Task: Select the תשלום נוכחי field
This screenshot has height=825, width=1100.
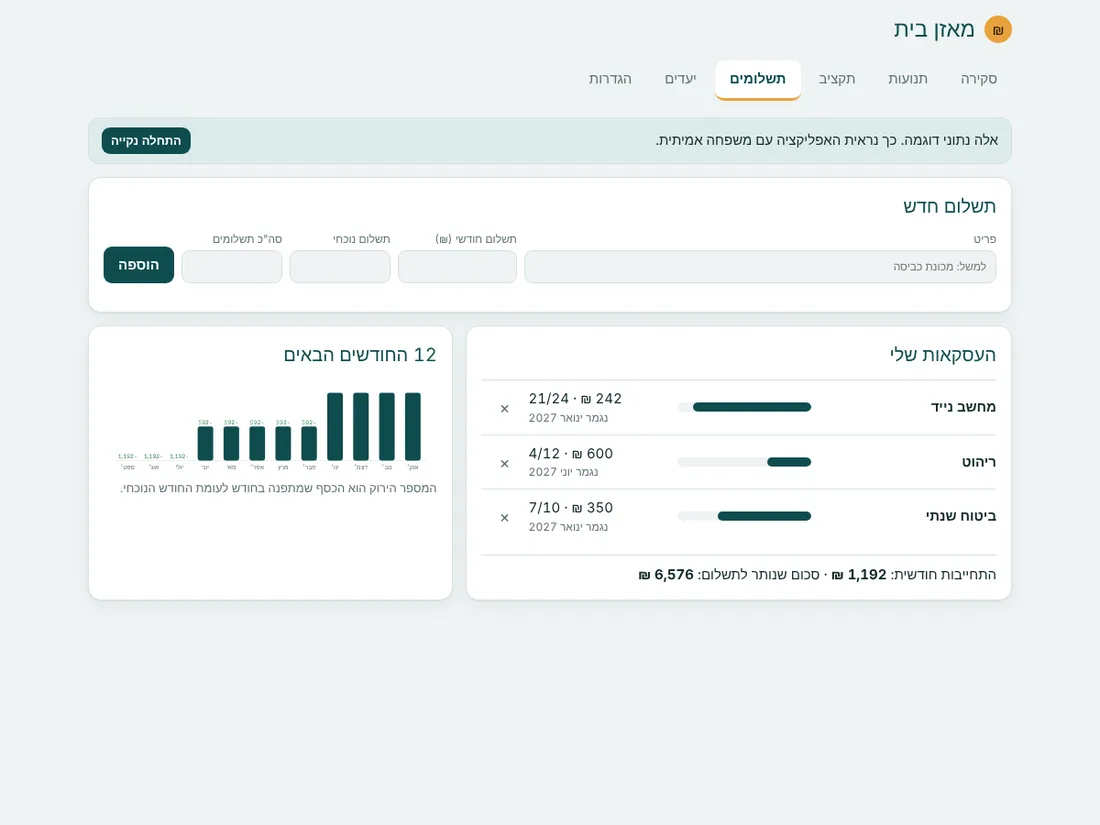Action: (340, 267)
